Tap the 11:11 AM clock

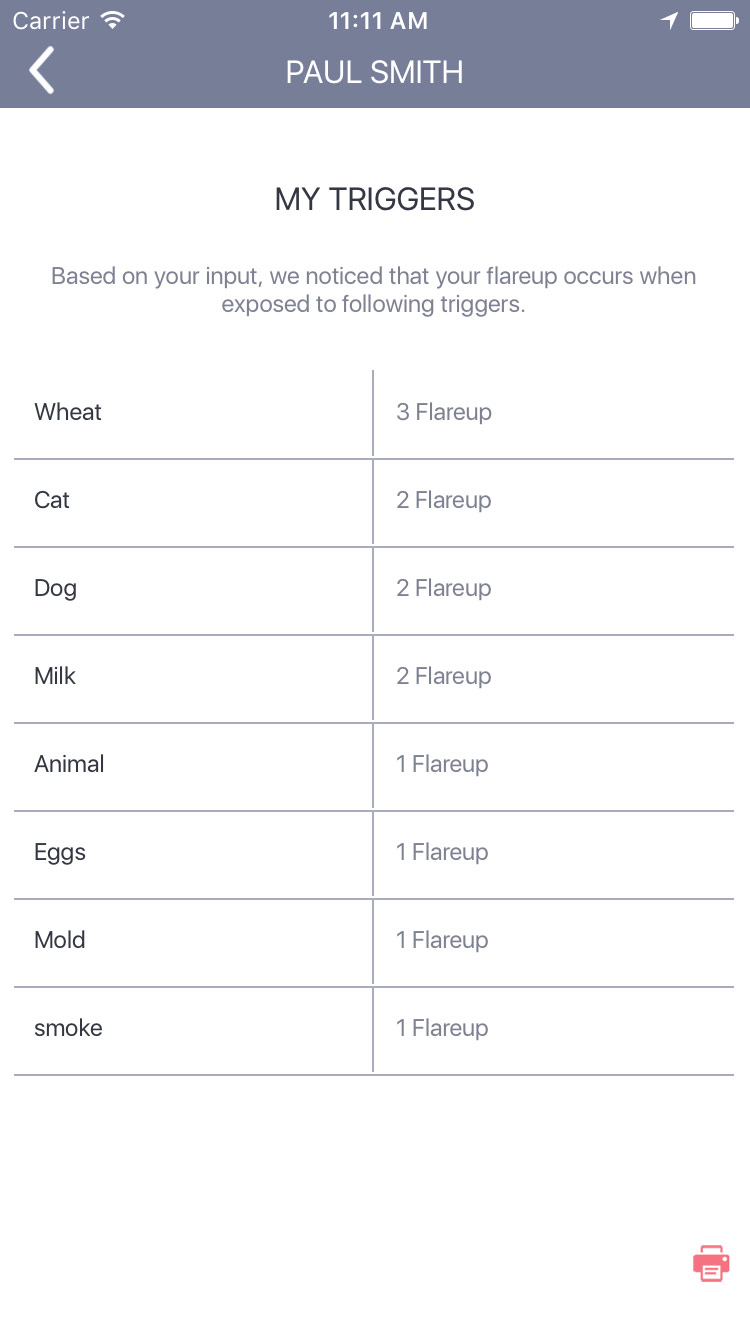(378, 20)
